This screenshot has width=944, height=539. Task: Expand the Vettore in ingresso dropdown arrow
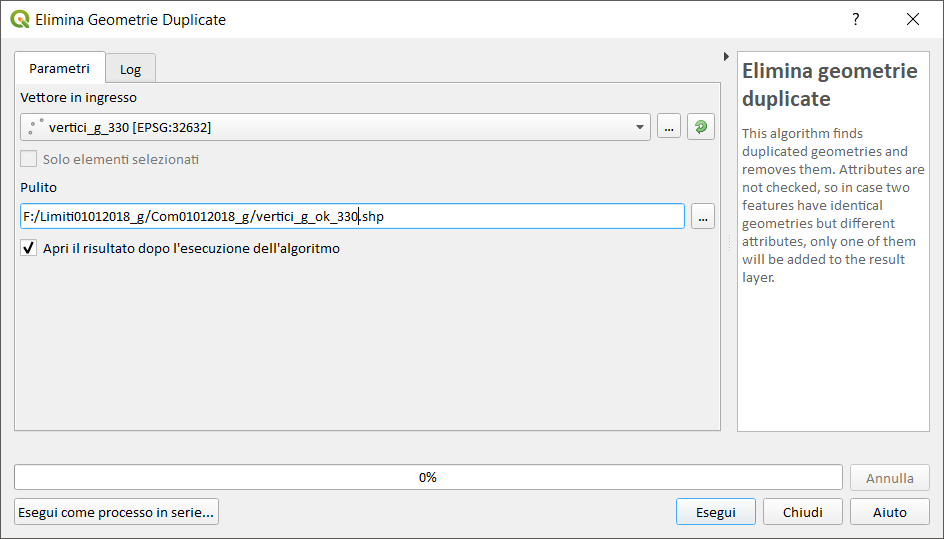pyautogui.click(x=639, y=127)
